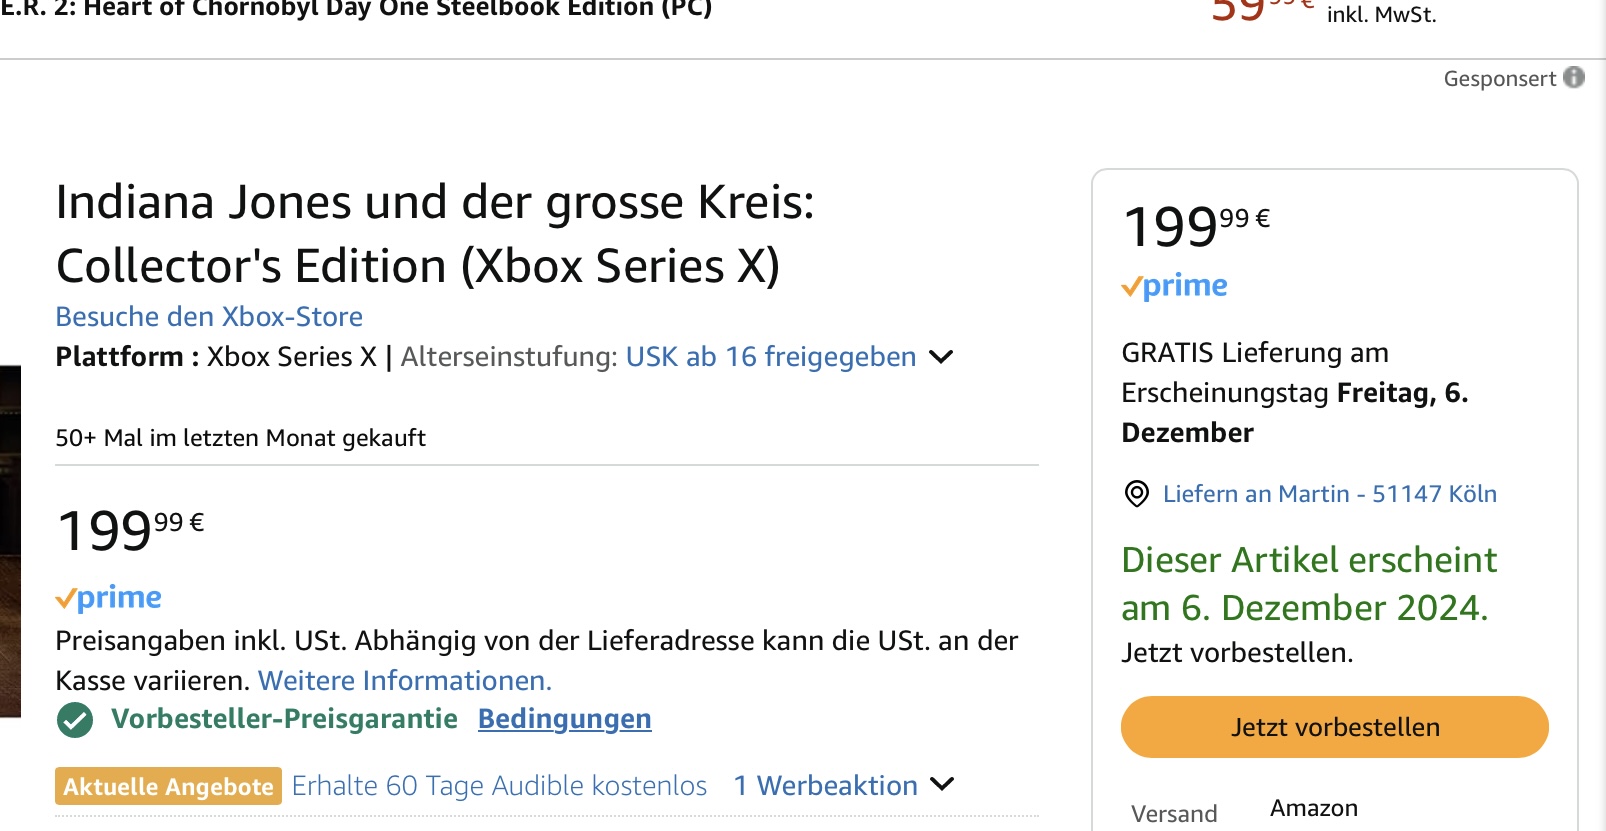Screen dimensions: 1606x831
Task: Click the prime logo in the buy box
Action: (1174, 286)
